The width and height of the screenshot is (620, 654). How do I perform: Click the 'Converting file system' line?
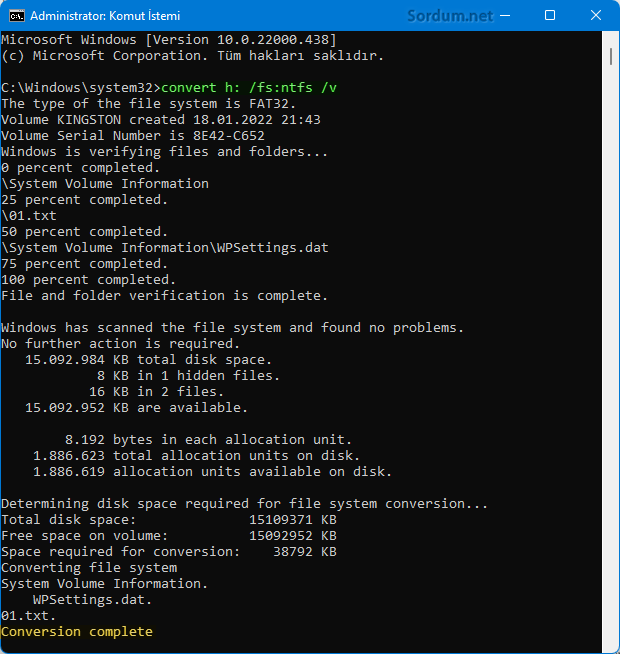(x=89, y=568)
